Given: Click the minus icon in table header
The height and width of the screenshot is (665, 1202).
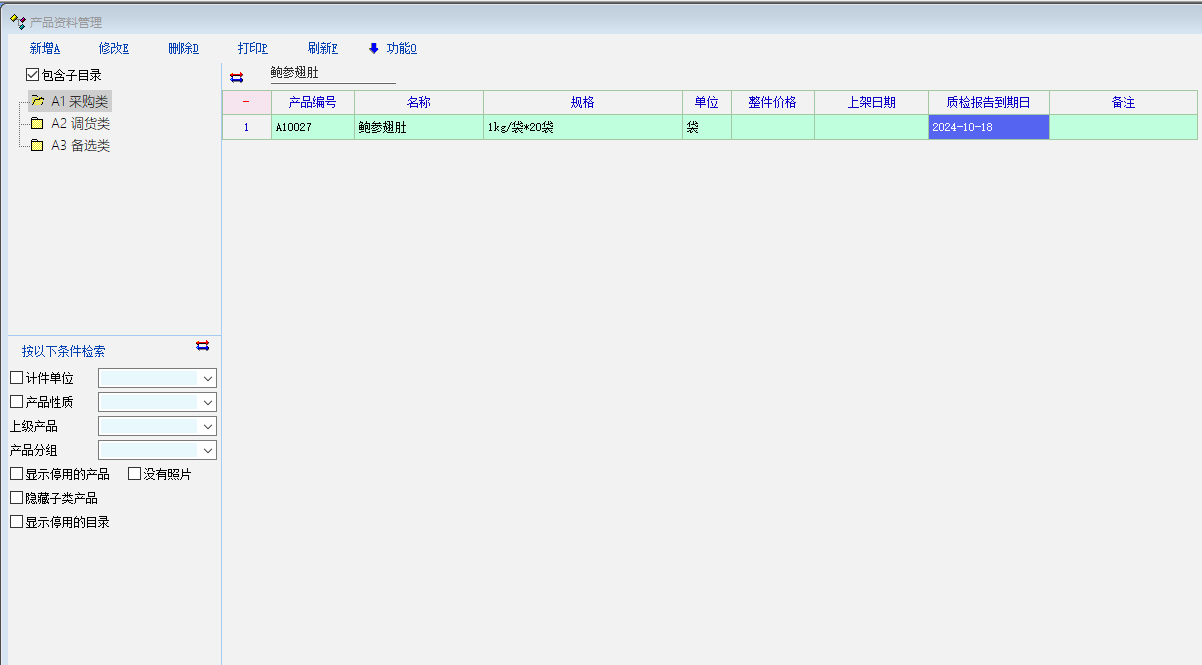Looking at the screenshot, I should point(246,102).
